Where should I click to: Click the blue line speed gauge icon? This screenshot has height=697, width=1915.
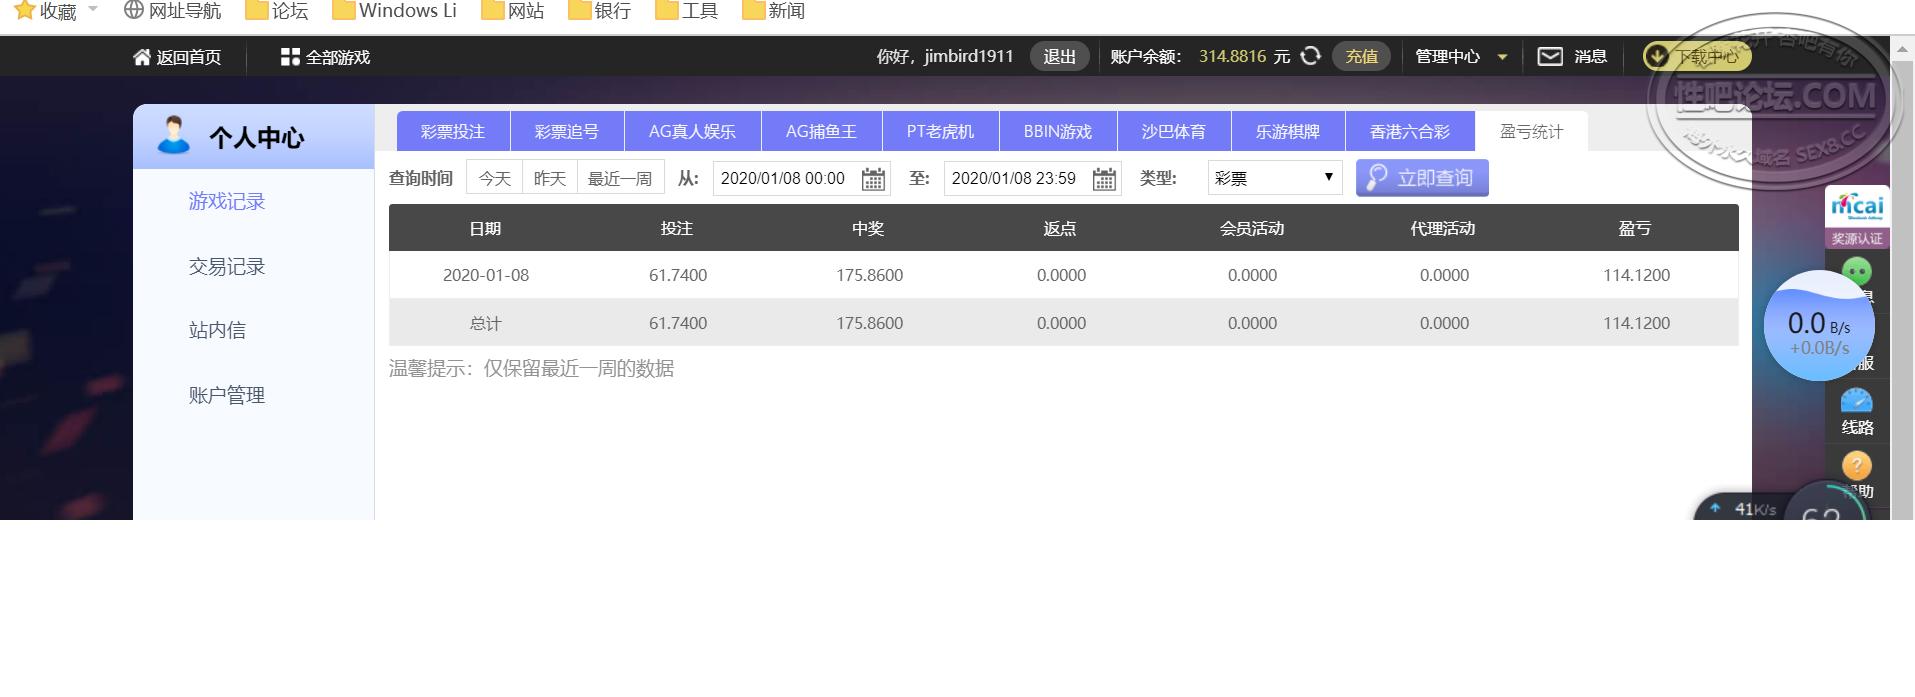click(1856, 401)
